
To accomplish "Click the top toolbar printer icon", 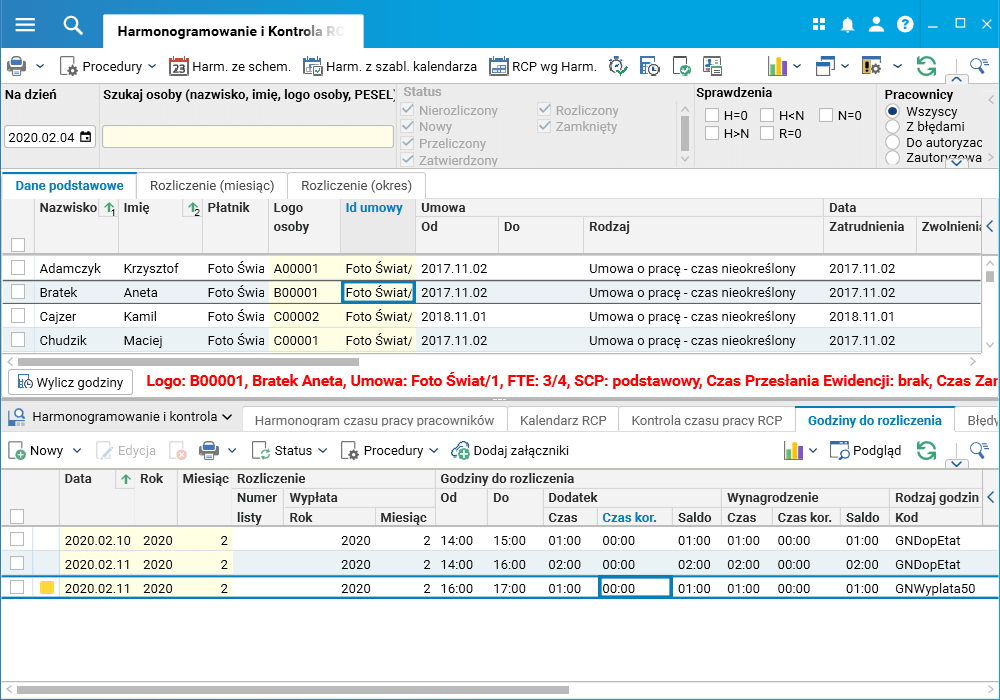I will [x=17, y=66].
